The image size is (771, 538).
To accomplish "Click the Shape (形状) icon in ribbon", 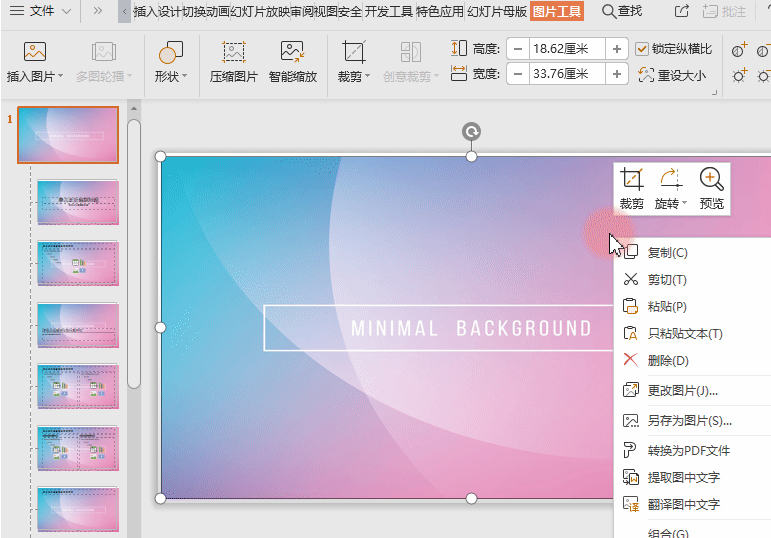I will tap(170, 53).
